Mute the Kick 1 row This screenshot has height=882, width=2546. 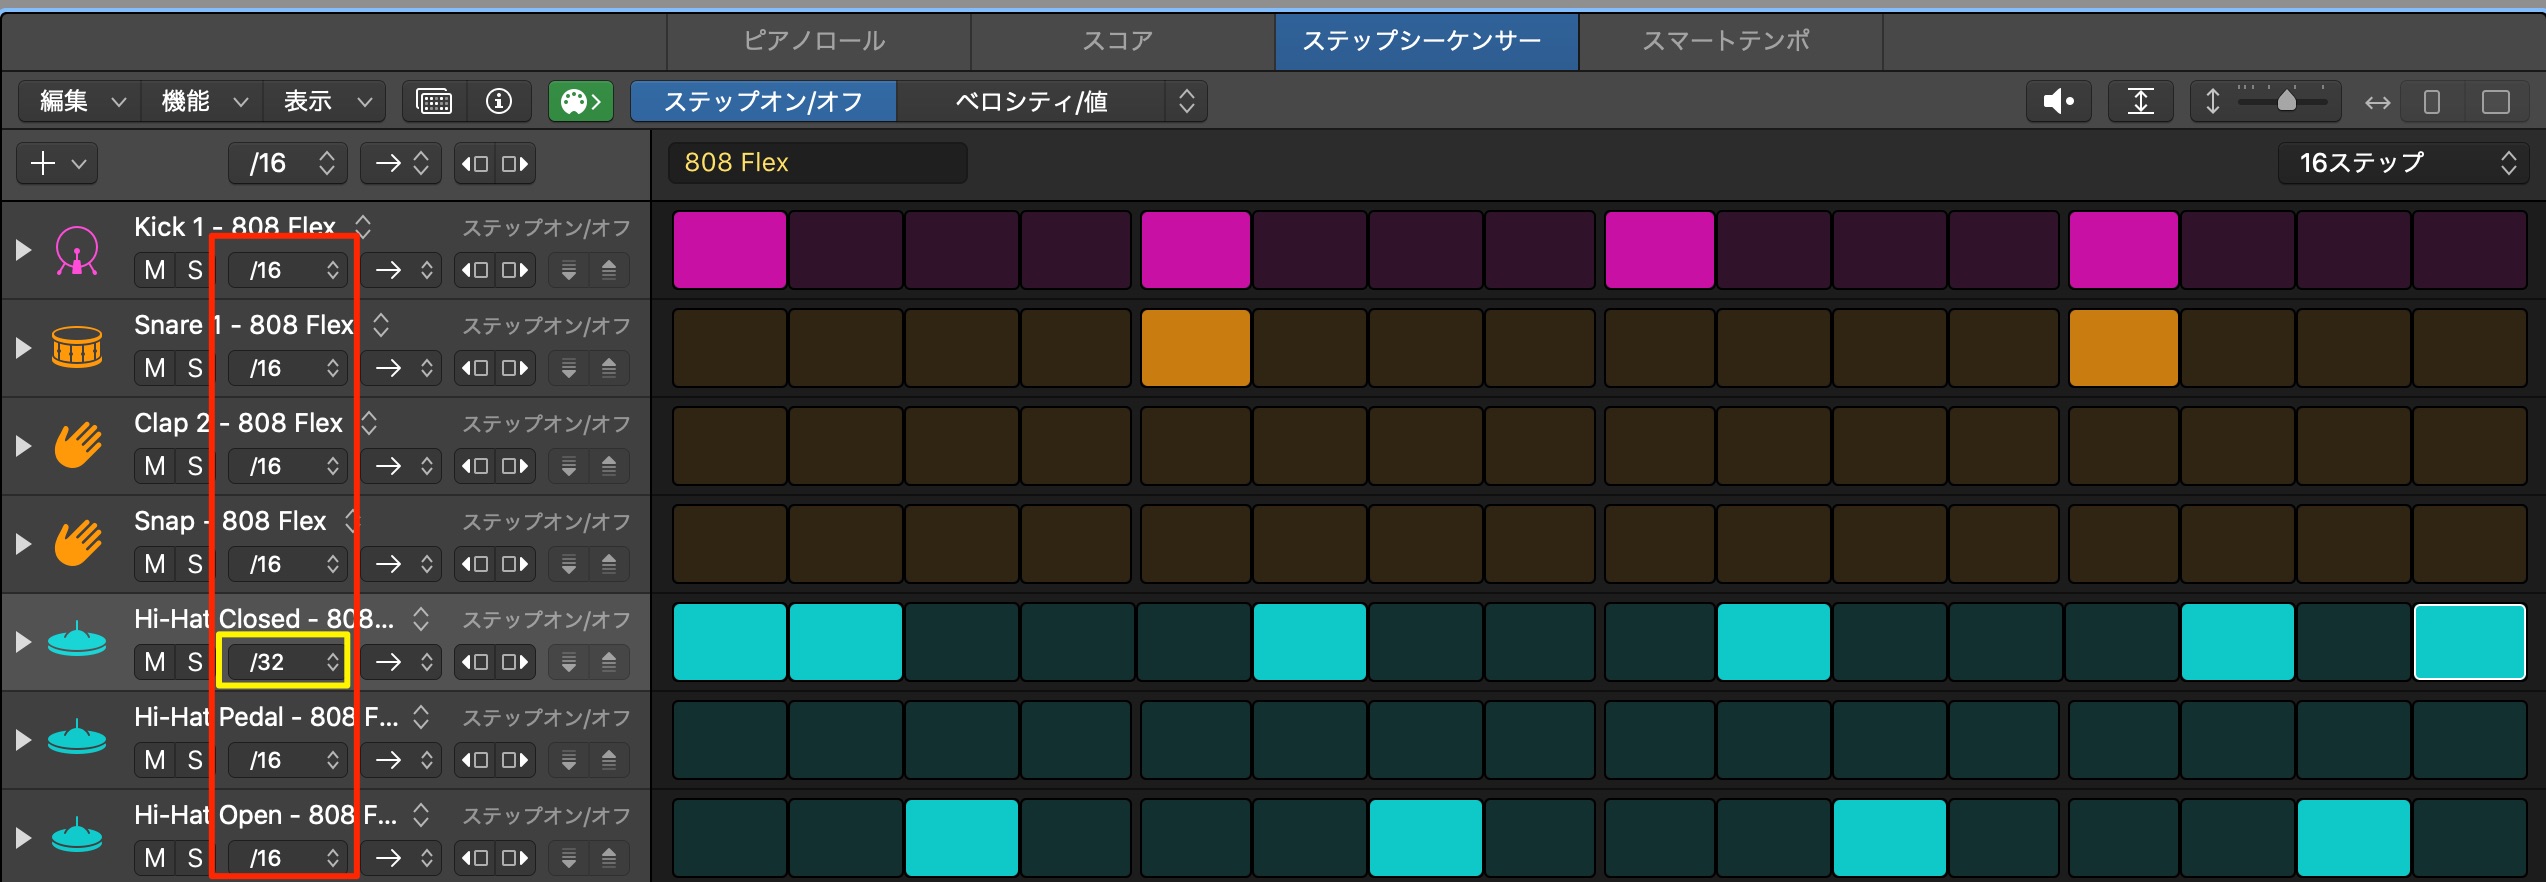pyautogui.click(x=155, y=270)
